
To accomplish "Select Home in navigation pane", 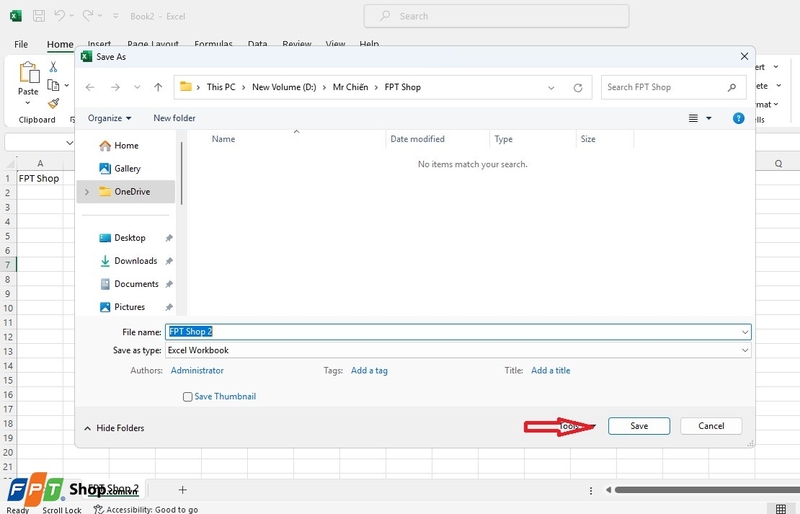I will pos(126,145).
